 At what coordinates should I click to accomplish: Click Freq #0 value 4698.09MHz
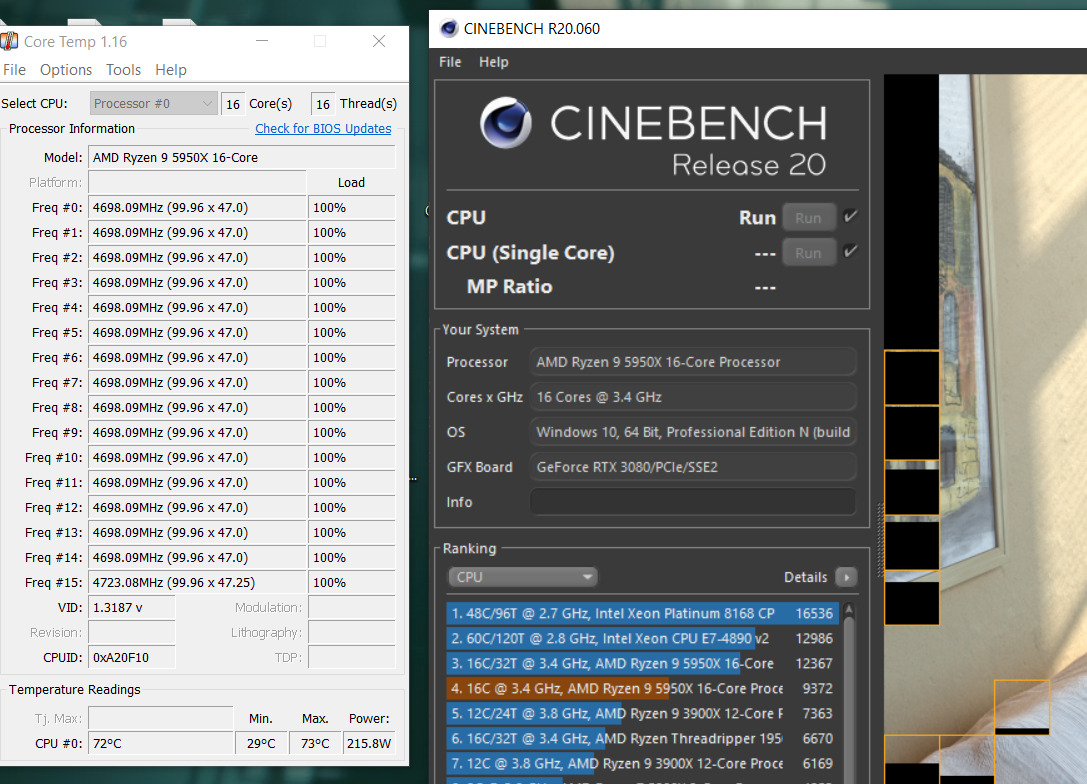coord(198,207)
